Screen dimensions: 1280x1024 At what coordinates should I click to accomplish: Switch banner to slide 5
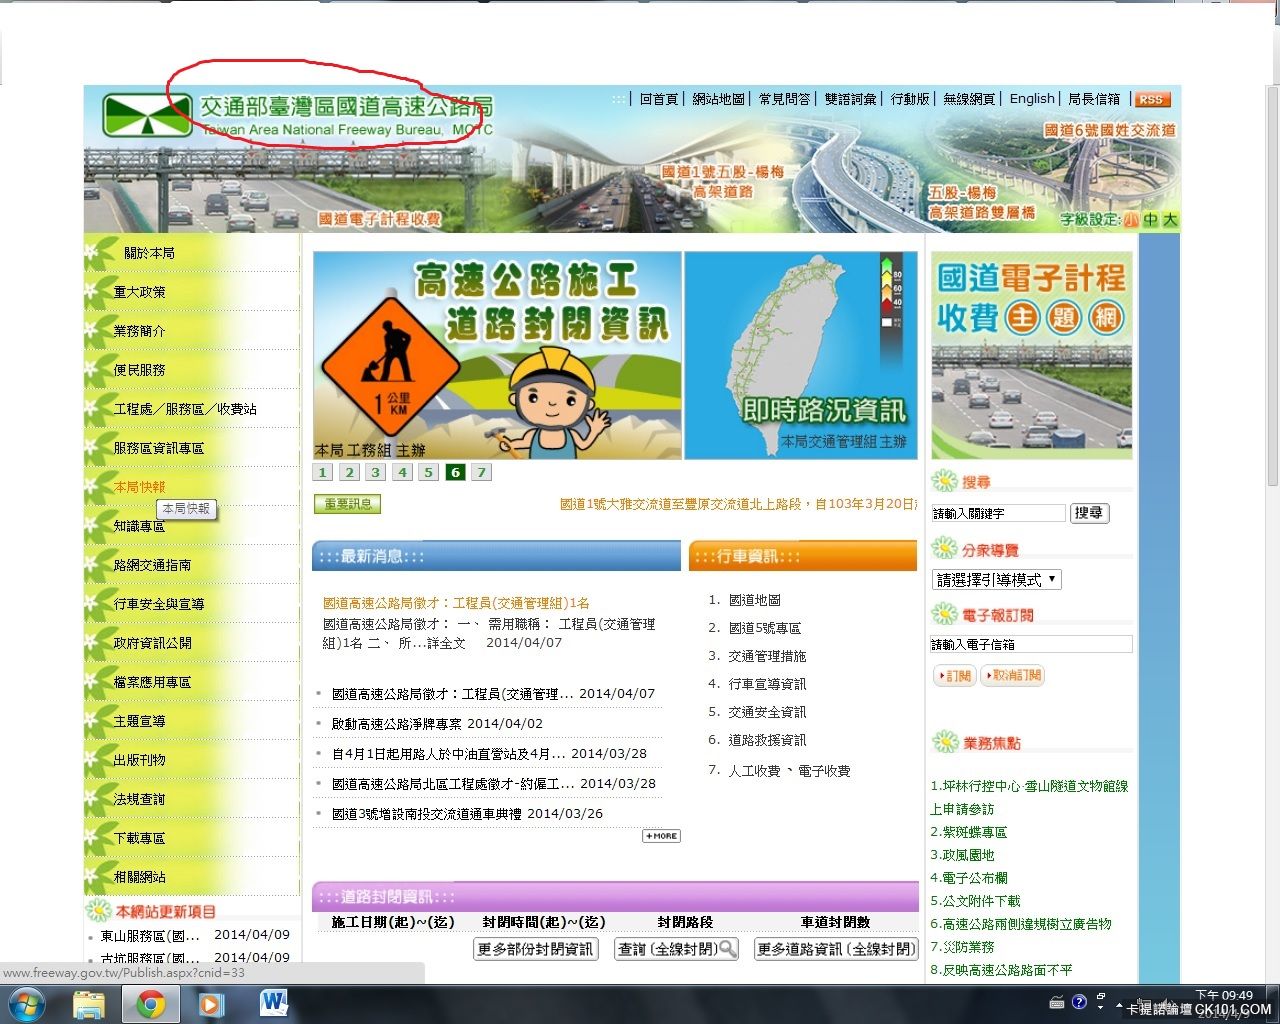(428, 472)
